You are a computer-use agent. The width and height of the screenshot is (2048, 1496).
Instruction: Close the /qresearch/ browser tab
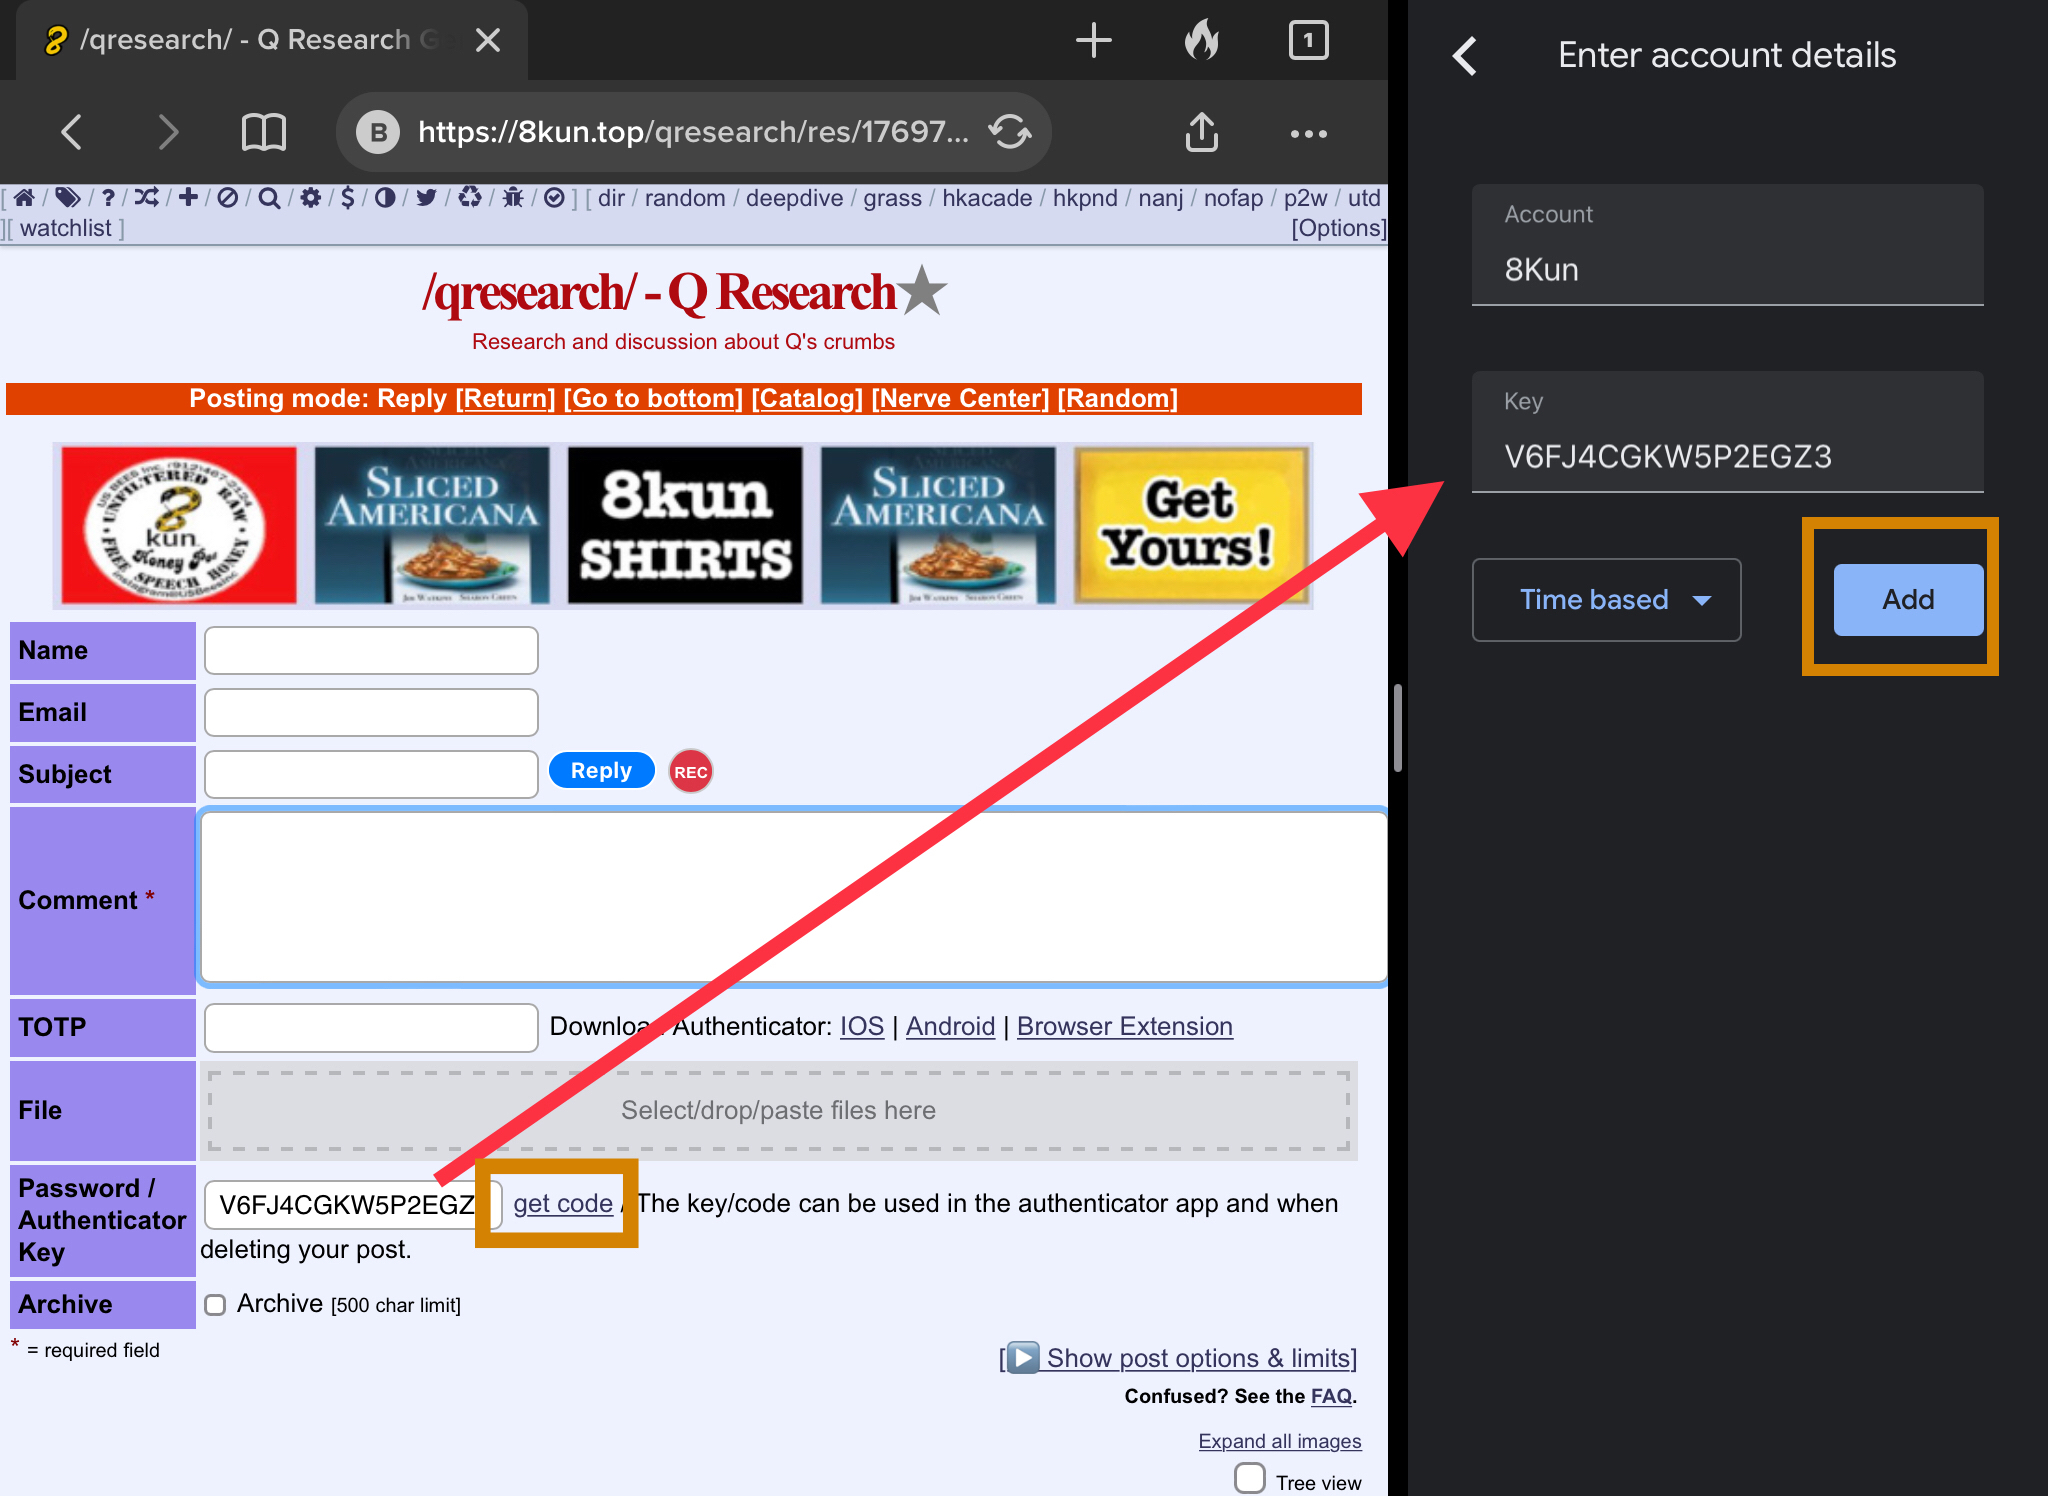click(488, 40)
